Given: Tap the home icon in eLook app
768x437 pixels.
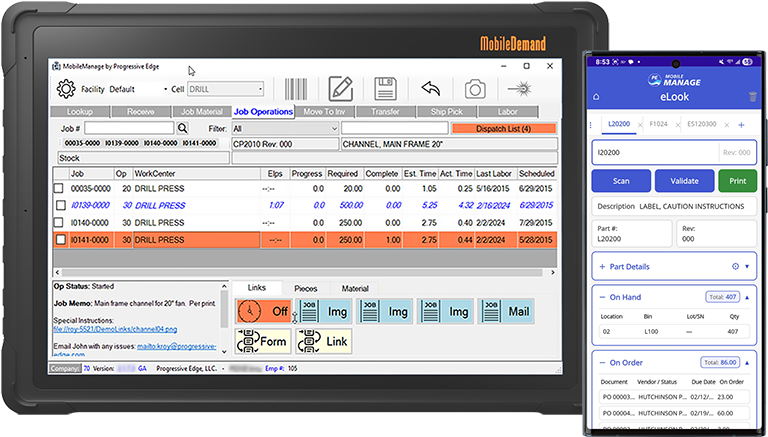Looking at the screenshot, I should click(596, 97).
